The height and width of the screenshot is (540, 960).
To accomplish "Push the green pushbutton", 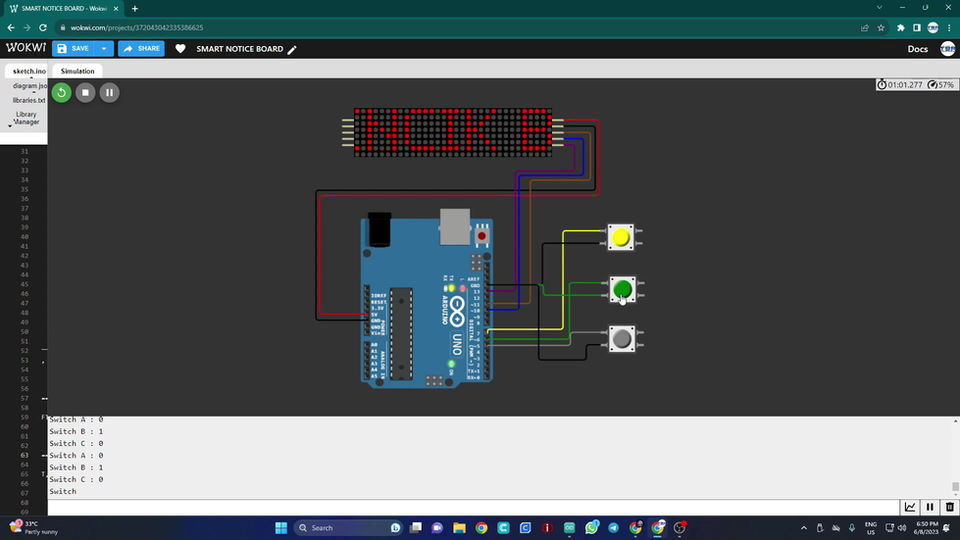I will pyautogui.click(x=622, y=289).
